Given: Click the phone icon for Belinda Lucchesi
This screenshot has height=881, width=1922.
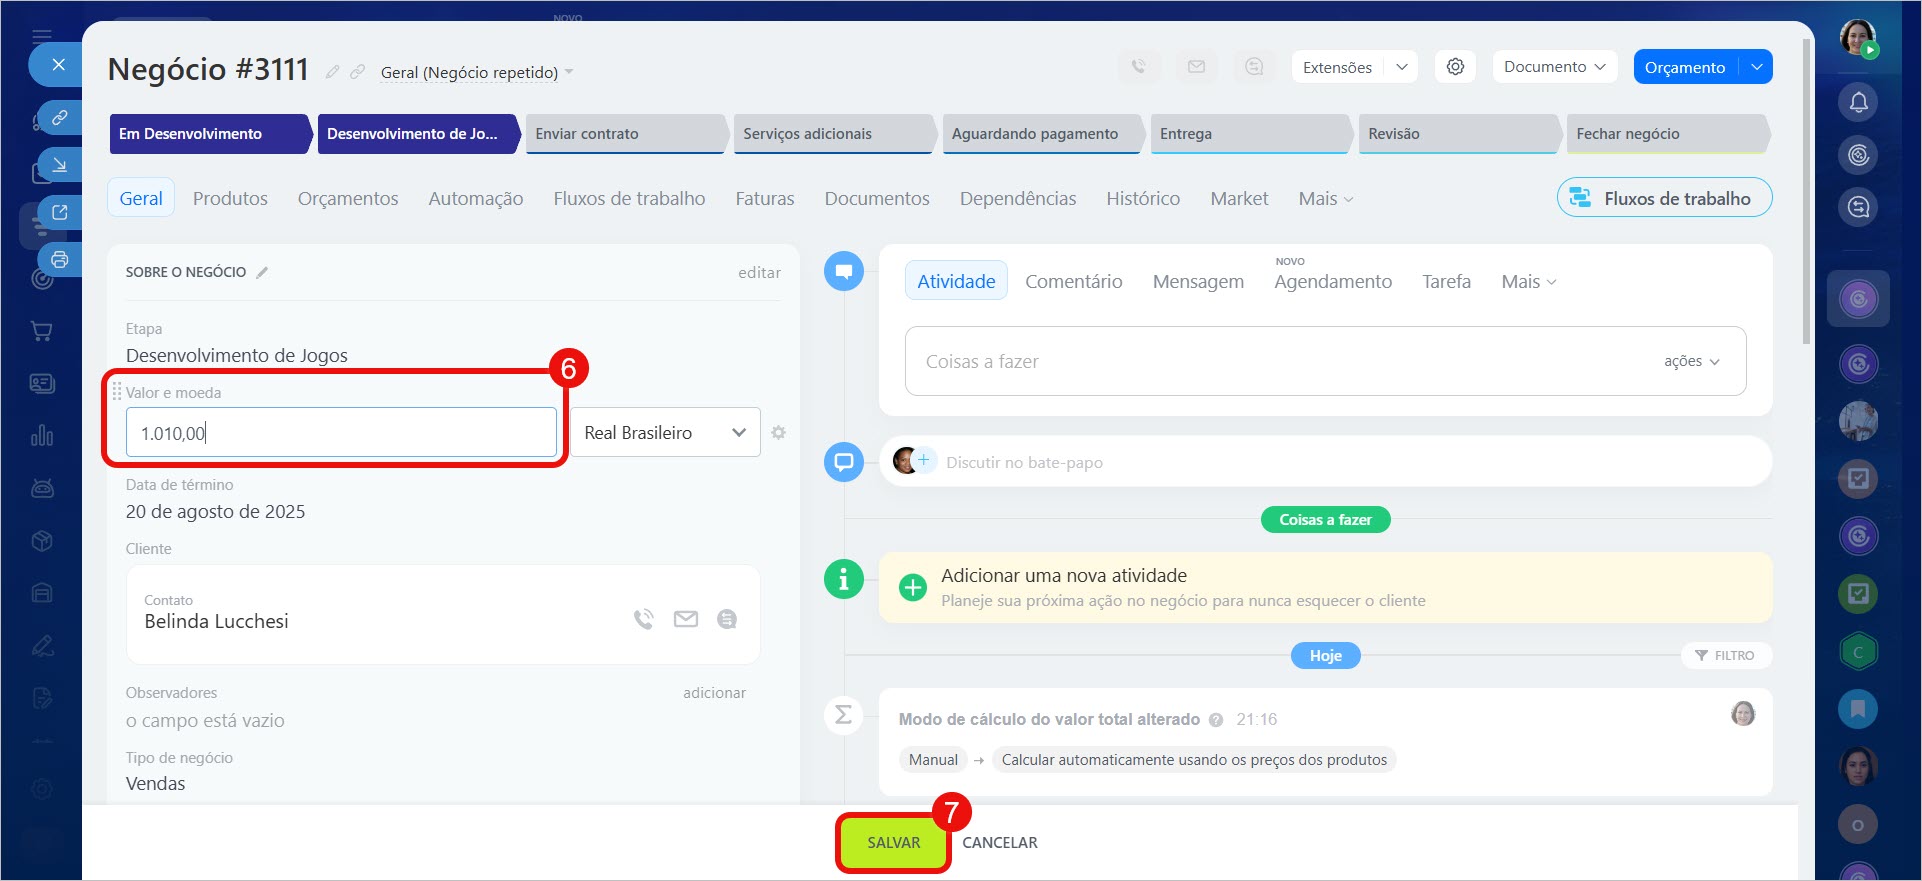Looking at the screenshot, I should pos(643,620).
